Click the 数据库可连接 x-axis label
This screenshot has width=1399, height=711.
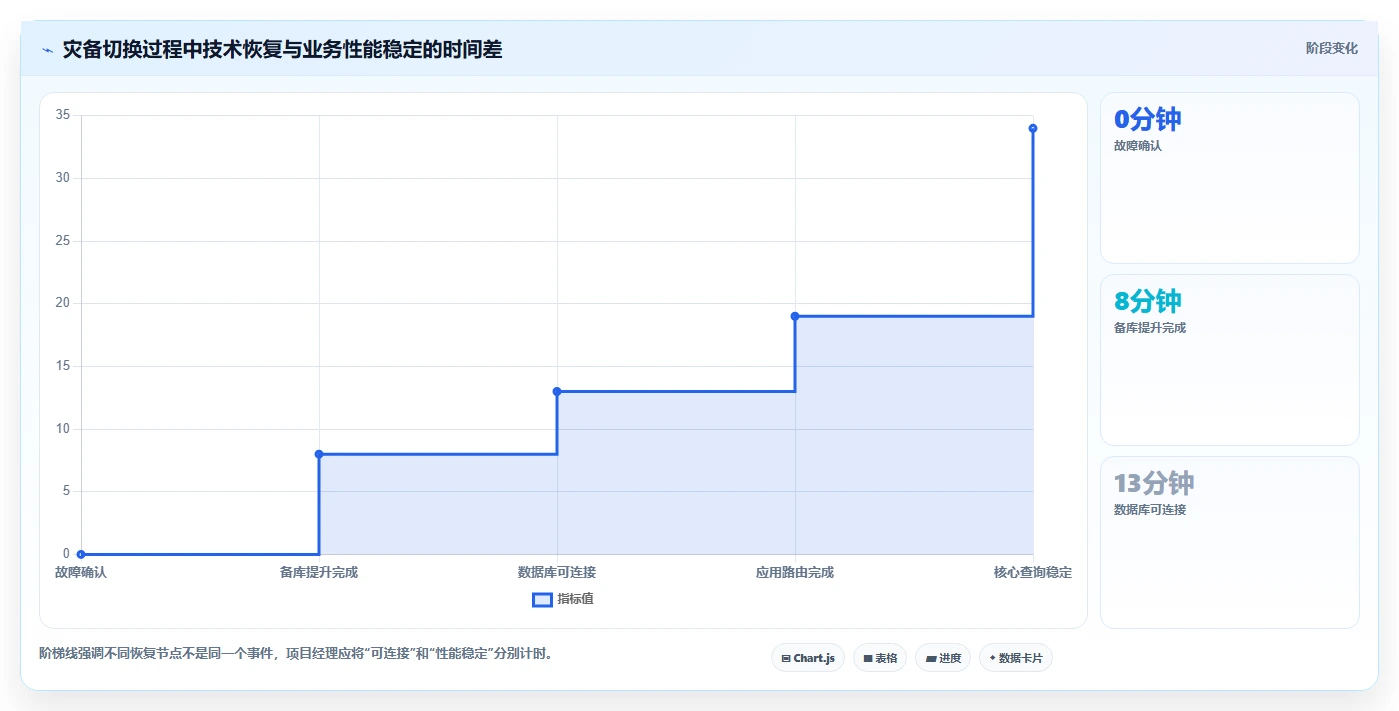(x=557, y=573)
